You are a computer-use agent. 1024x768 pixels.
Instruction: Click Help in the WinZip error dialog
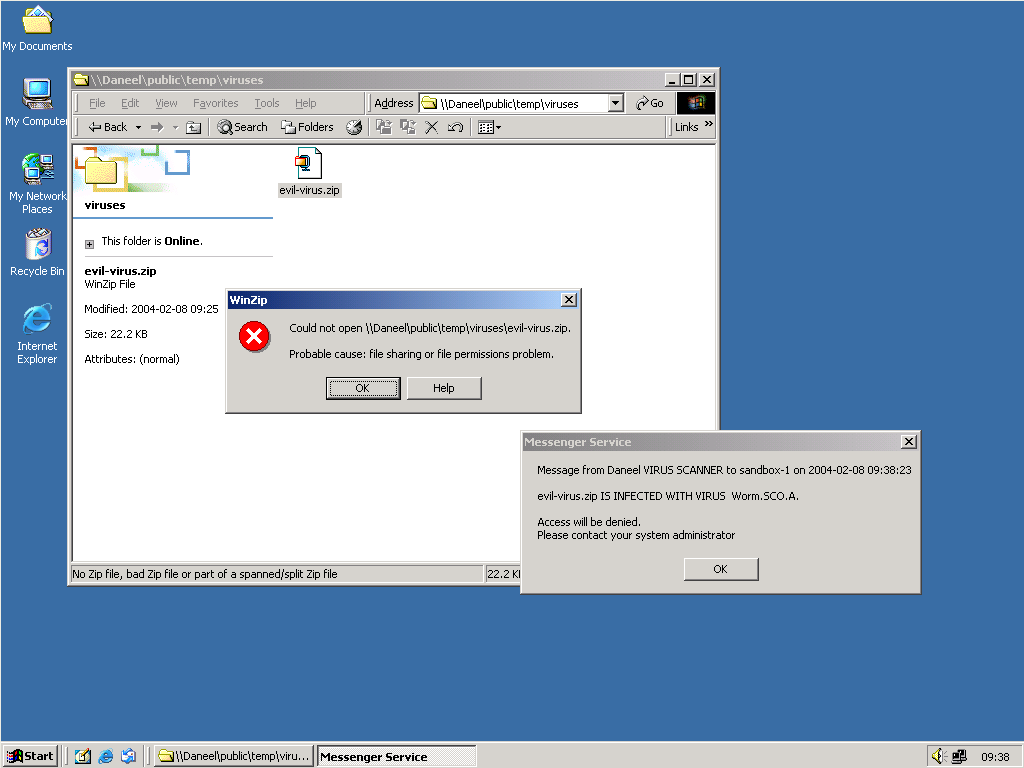coord(443,388)
